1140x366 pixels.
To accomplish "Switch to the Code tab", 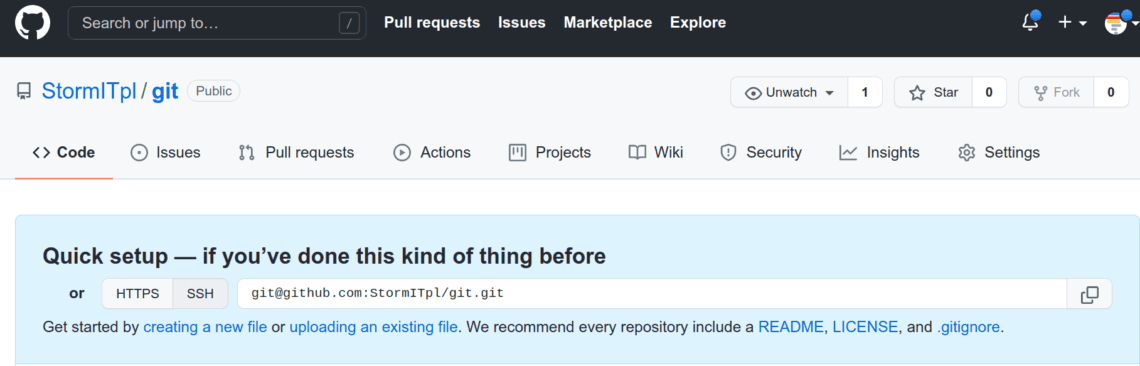I will 64,153.
